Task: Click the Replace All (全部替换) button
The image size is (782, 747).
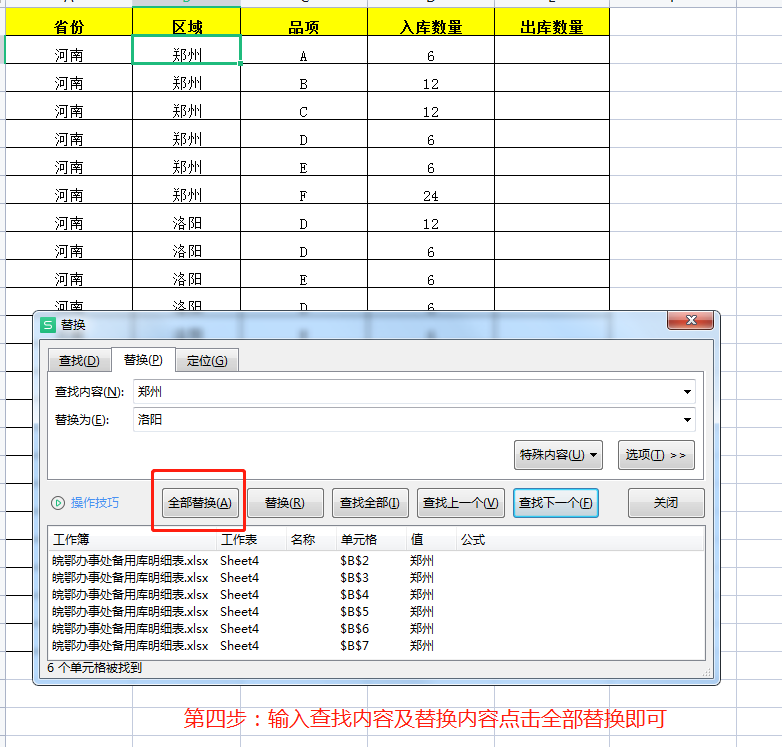Action: [x=200, y=503]
